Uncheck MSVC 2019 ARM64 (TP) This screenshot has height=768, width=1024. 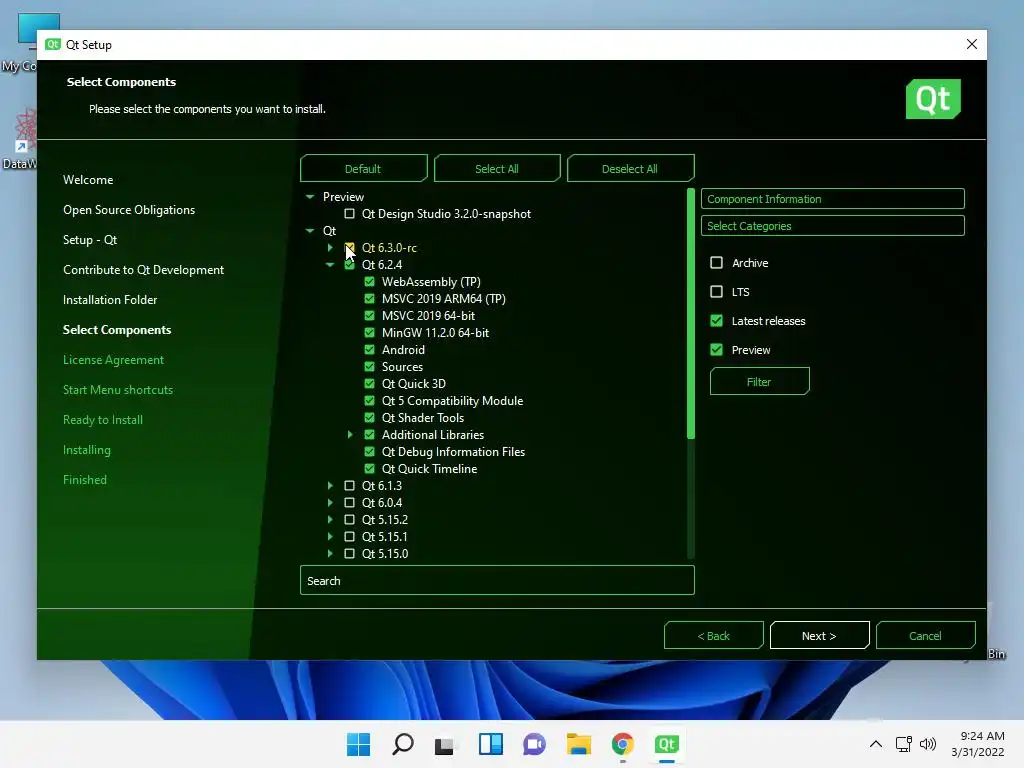(x=369, y=298)
